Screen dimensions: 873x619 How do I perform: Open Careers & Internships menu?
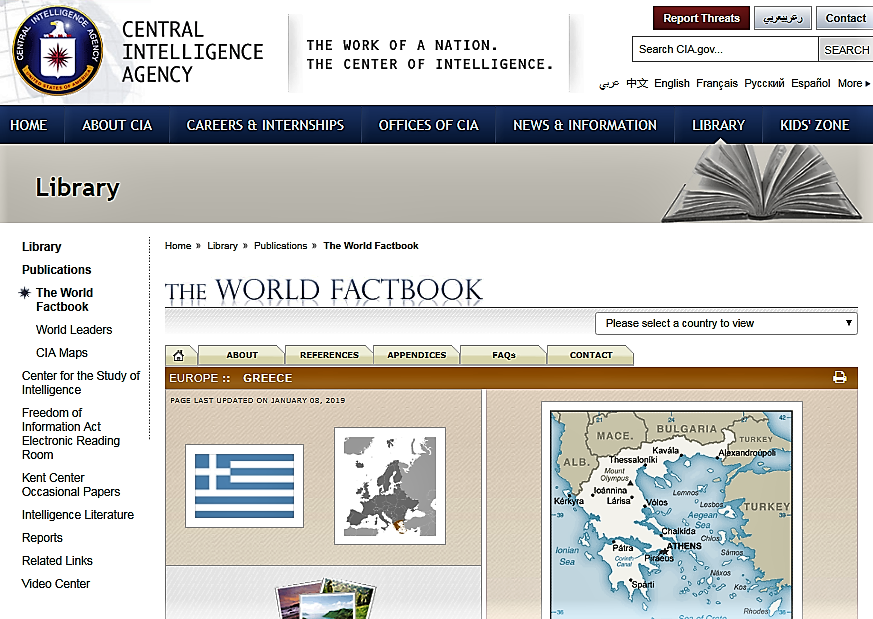[265, 125]
